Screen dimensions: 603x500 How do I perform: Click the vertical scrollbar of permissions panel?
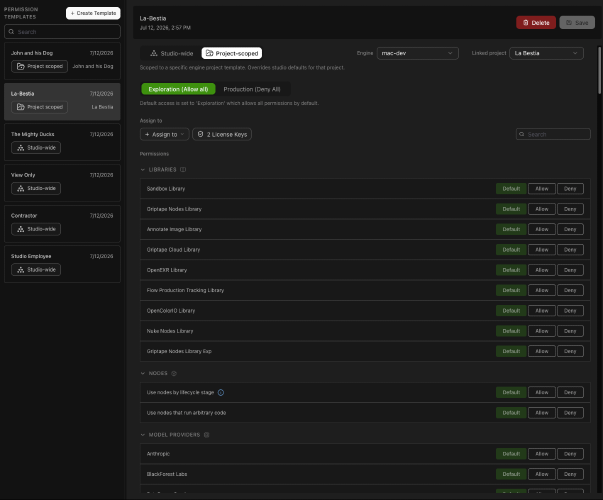coord(599,70)
